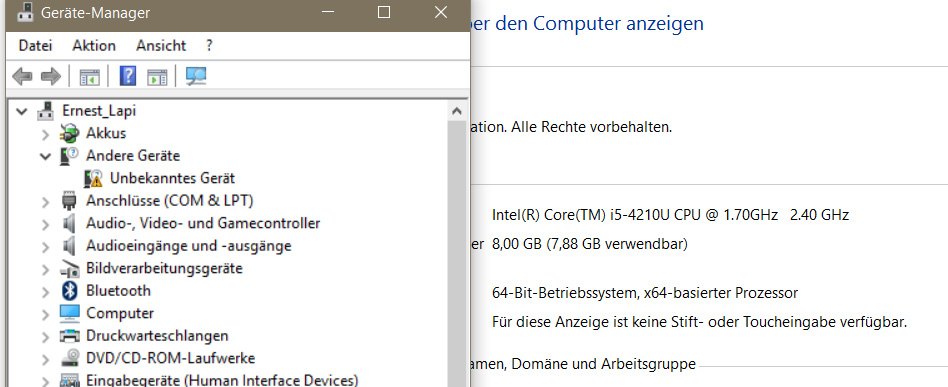Screen dimensions: 948x387
Task: Select the Anschlüsse (COM & LPT) label
Action: pyautogui.click(x=170, y=201)
